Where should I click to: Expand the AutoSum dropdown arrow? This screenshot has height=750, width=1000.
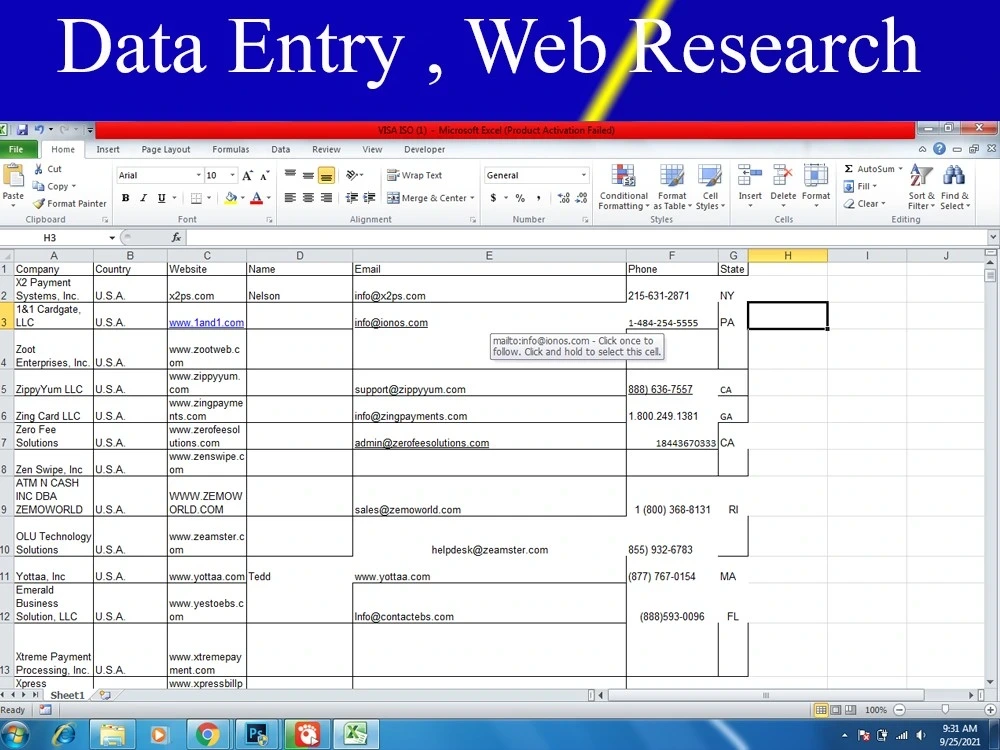click(901, 169)
